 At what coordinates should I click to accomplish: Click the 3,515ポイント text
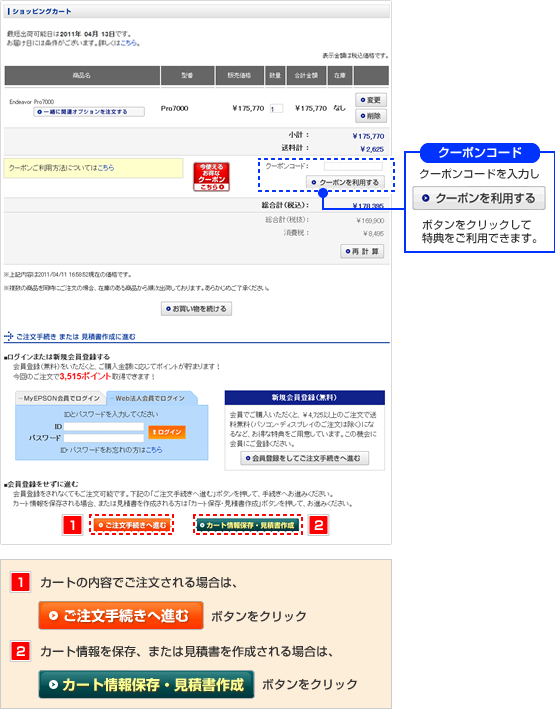coord(85,376)
